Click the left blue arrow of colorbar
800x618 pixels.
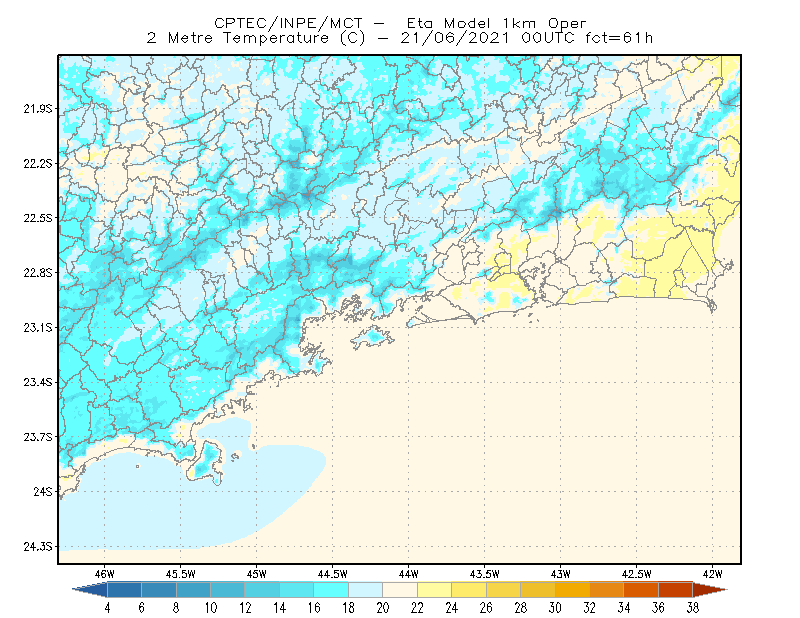point(90,590)
